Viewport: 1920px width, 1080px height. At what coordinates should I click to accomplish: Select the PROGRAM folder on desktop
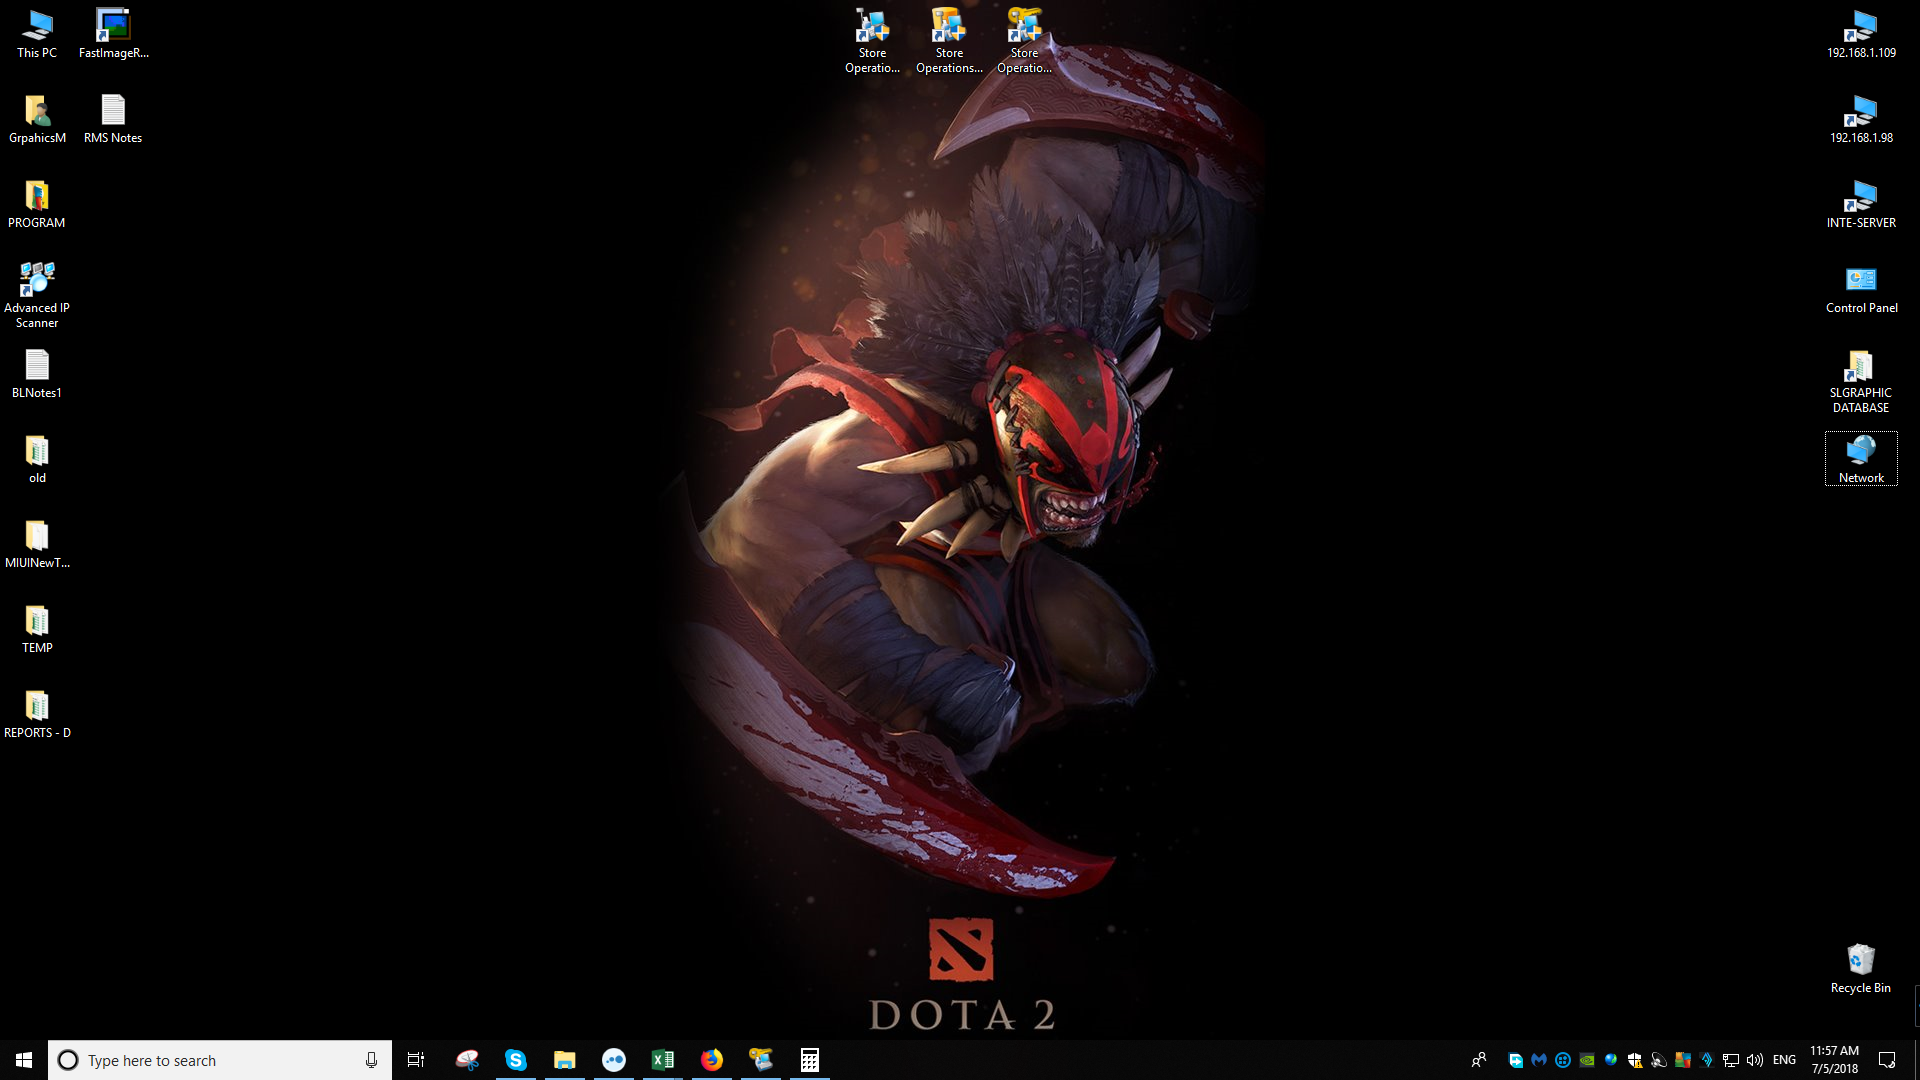point(37,204)
